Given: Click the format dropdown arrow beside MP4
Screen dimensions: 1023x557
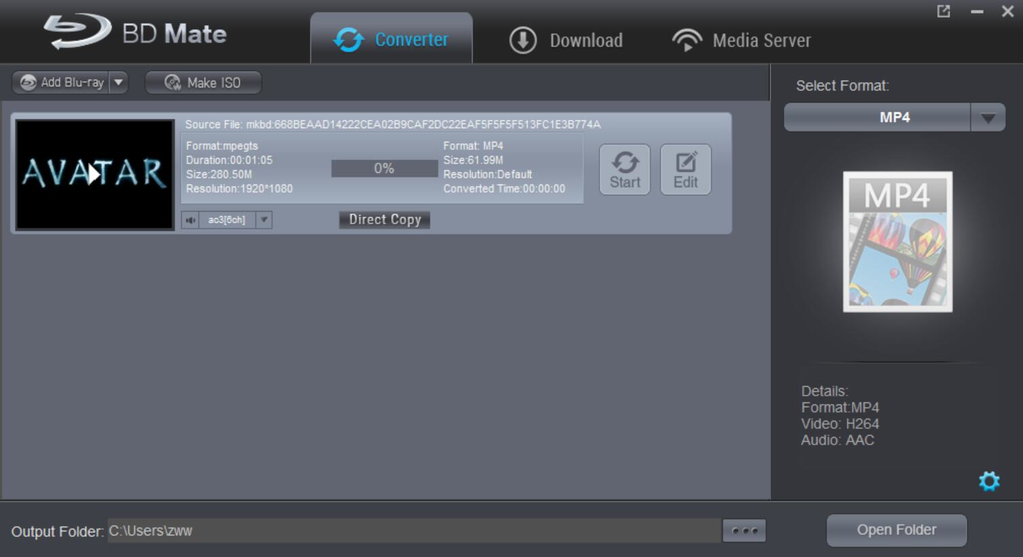Looking at the screenshot, I should tap(988, 117).
